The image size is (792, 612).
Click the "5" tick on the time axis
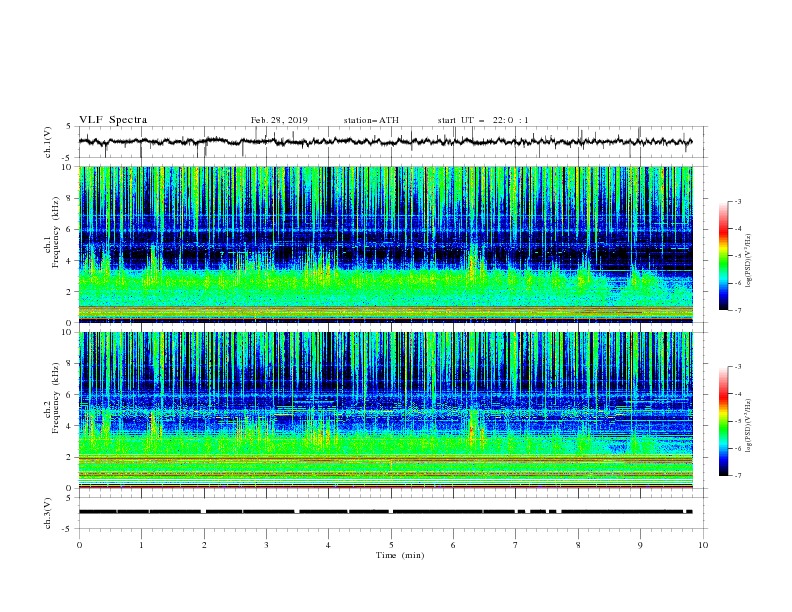pos(391,545)
